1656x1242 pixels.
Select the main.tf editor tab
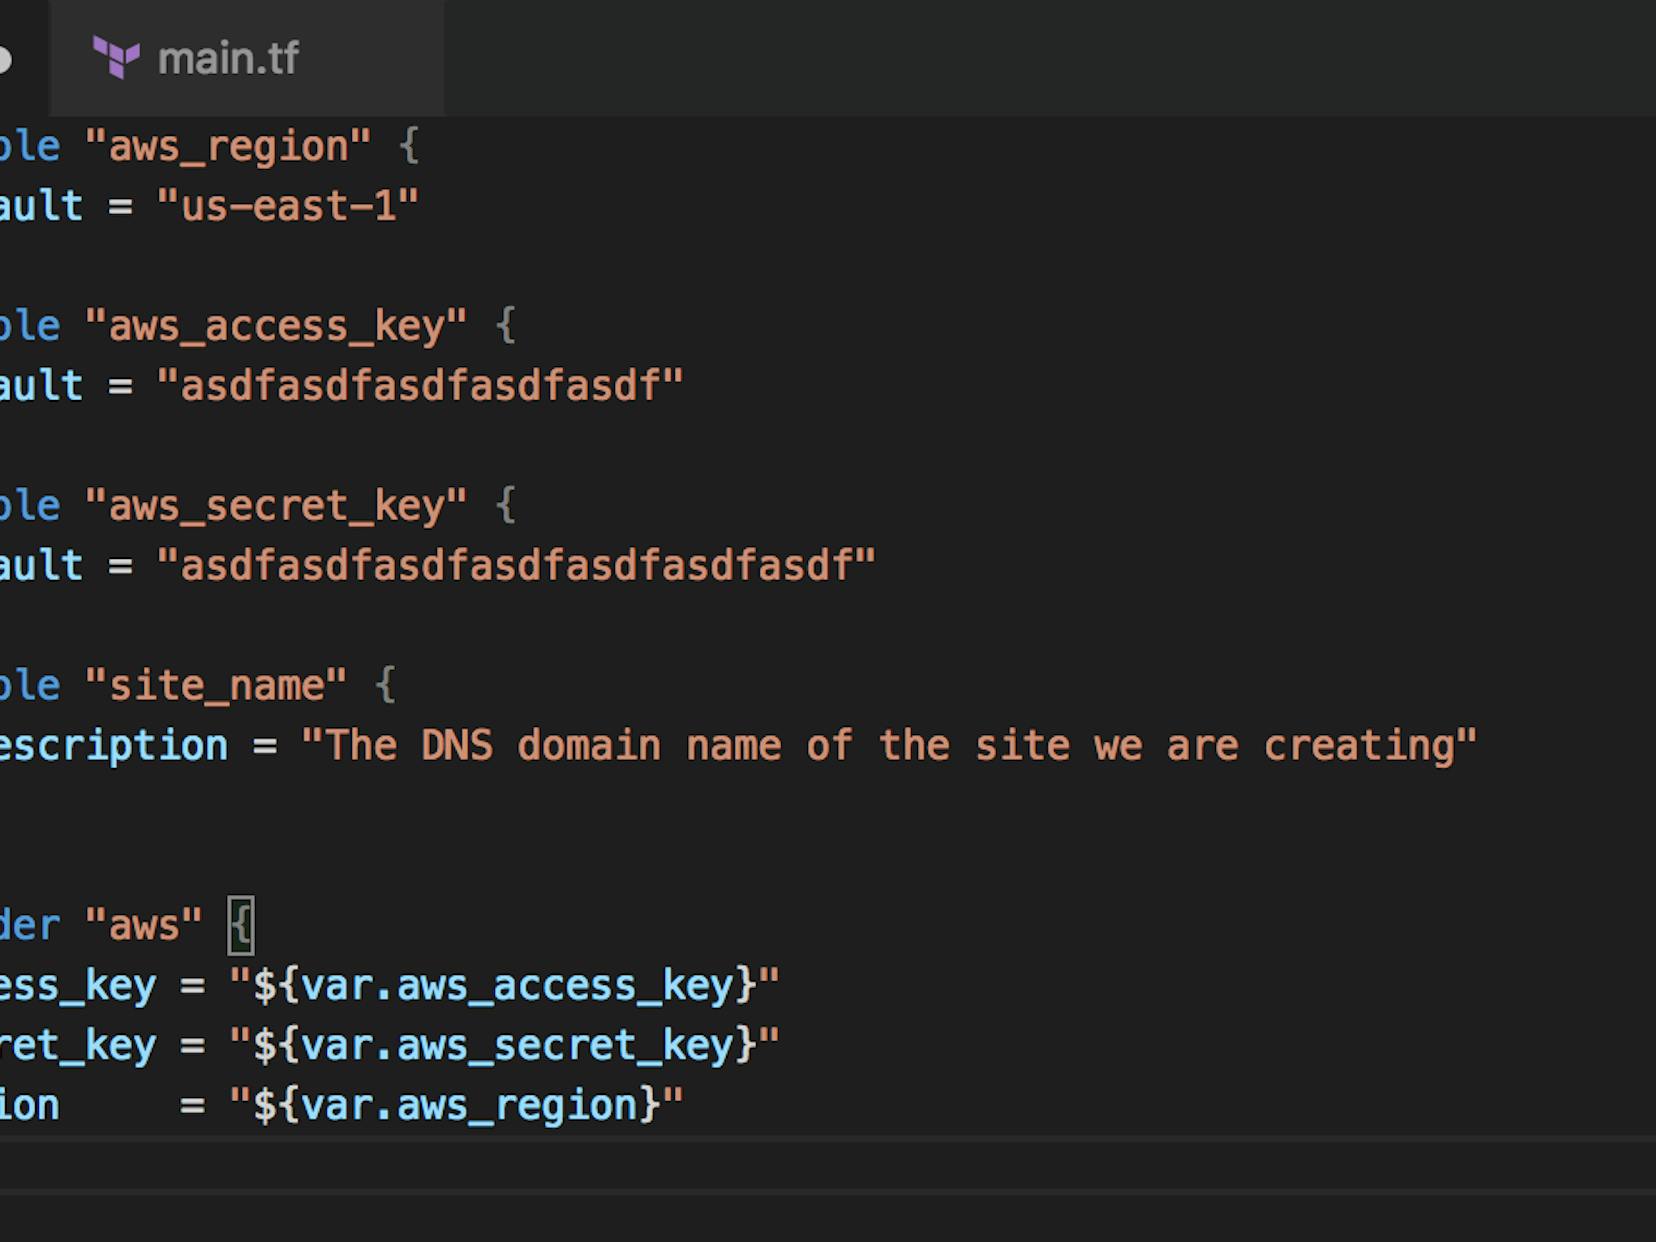(228, 58)
